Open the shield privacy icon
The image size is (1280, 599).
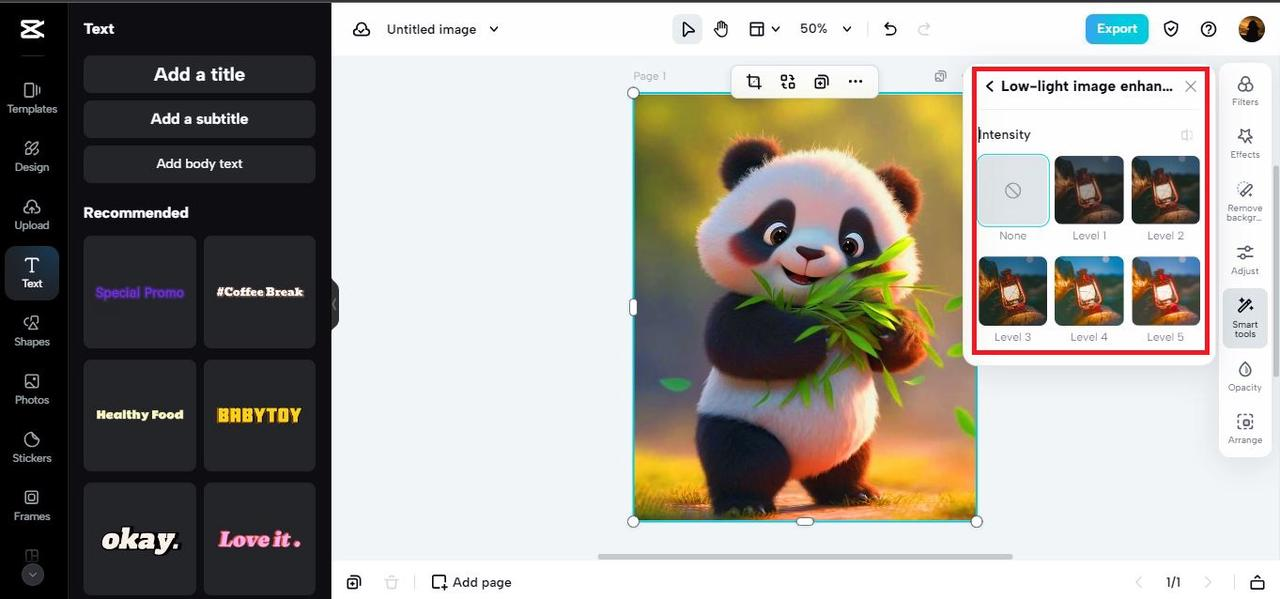tap(1171, 29)
